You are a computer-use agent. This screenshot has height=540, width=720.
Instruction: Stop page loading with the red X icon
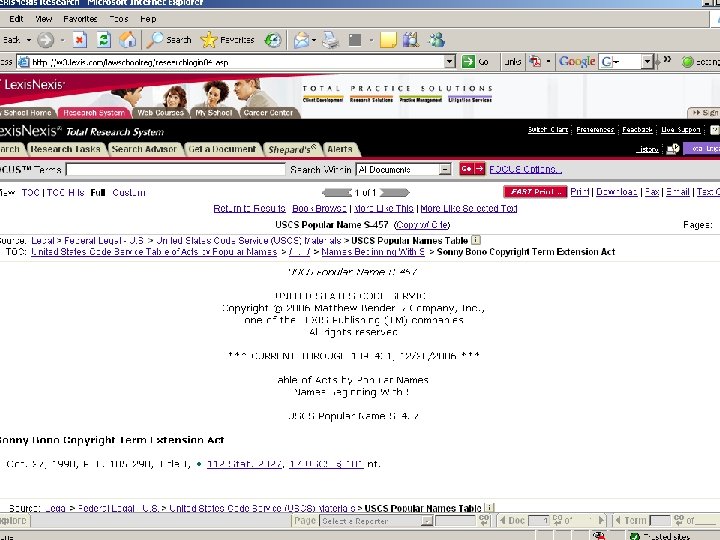click(79, 40)
